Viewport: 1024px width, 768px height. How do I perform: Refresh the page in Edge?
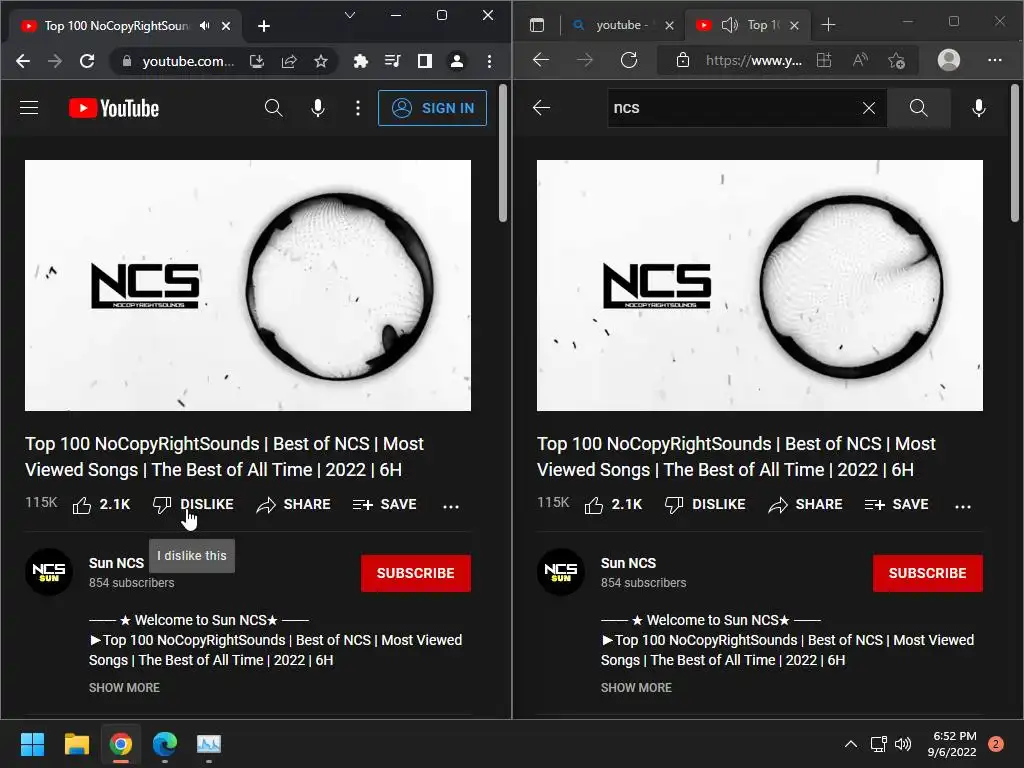point(629,60)
